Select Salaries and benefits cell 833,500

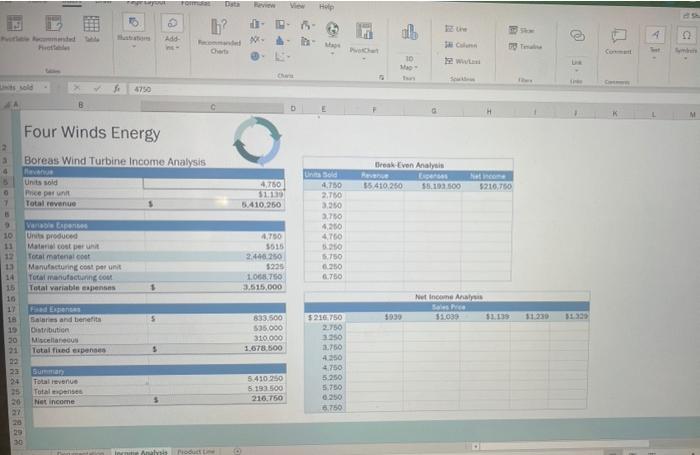click(x=215, y=318)
